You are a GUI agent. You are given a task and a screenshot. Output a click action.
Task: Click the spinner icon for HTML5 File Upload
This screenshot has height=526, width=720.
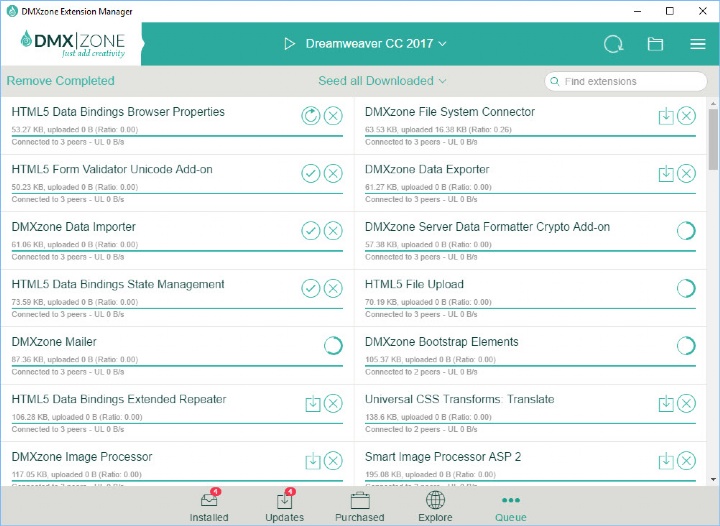tap(686, 288)
